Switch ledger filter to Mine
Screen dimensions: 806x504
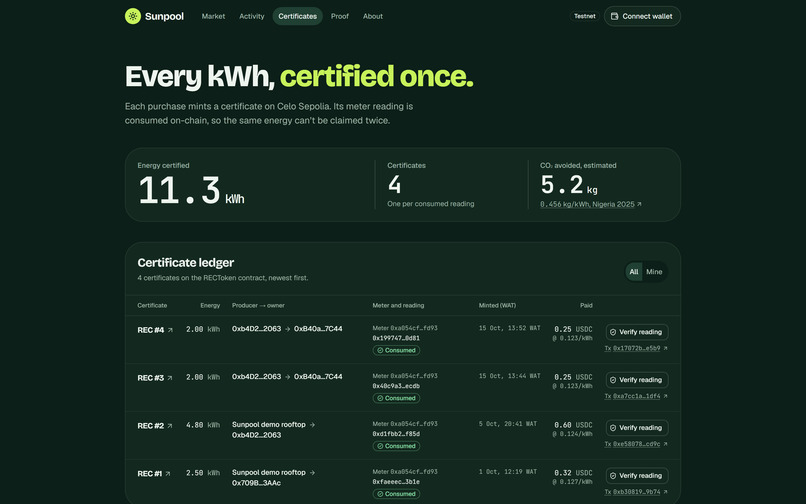click(x=654, y=272)
